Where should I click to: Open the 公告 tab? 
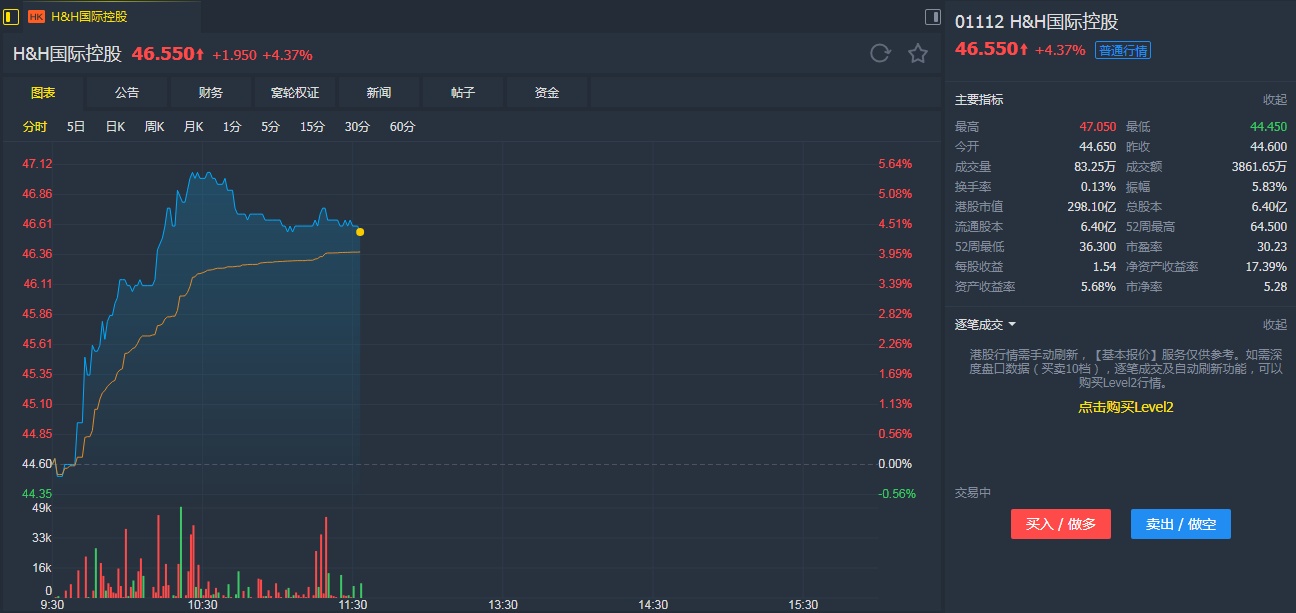pos(127,93)
